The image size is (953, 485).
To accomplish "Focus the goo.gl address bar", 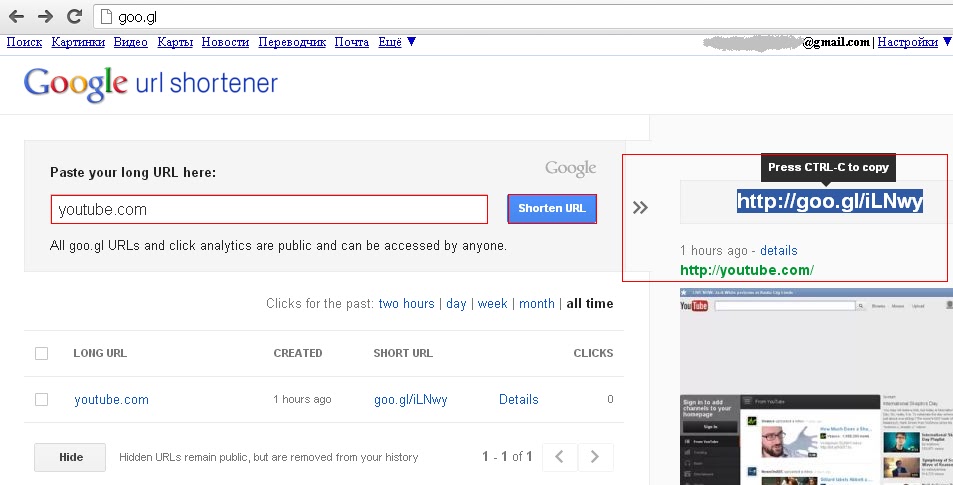I will pos(523,17).
